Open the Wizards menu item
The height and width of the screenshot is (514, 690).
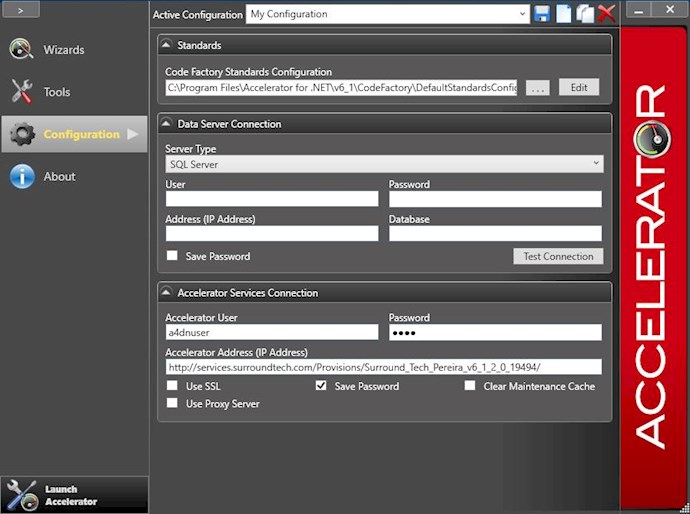[x=74, y=49]
